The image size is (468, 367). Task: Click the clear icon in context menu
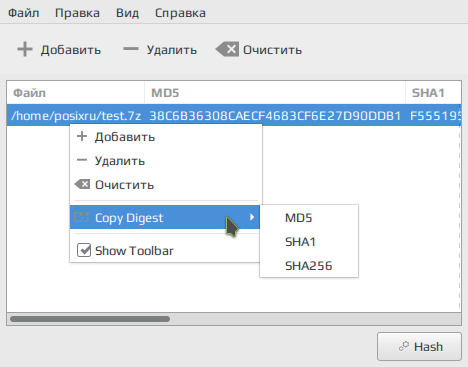tap(82, 184)
